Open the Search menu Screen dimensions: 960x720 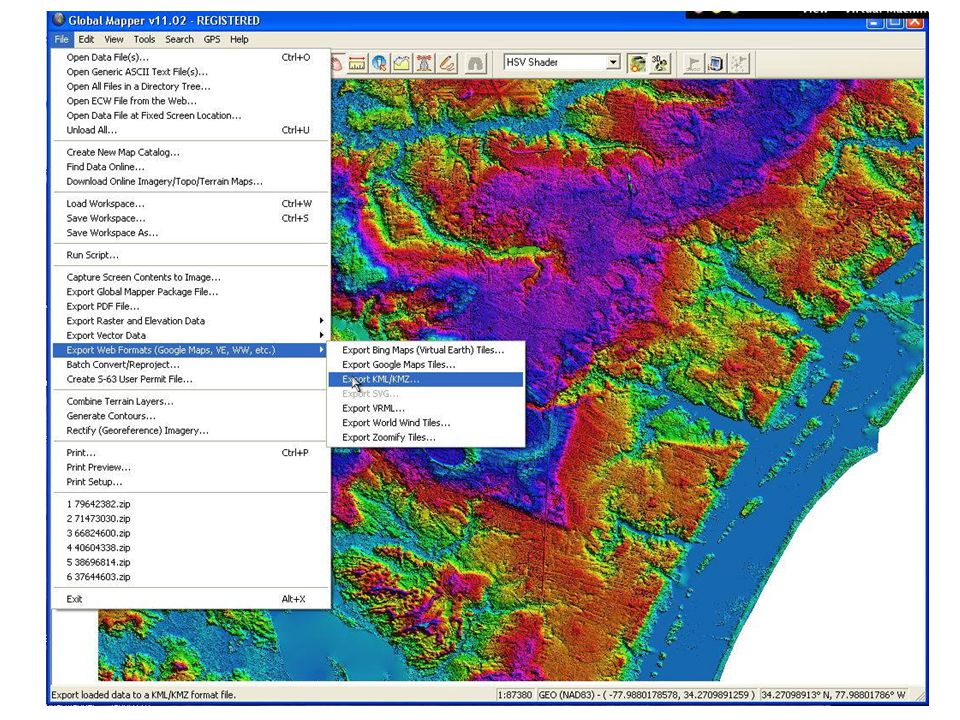tap(179, 39)
